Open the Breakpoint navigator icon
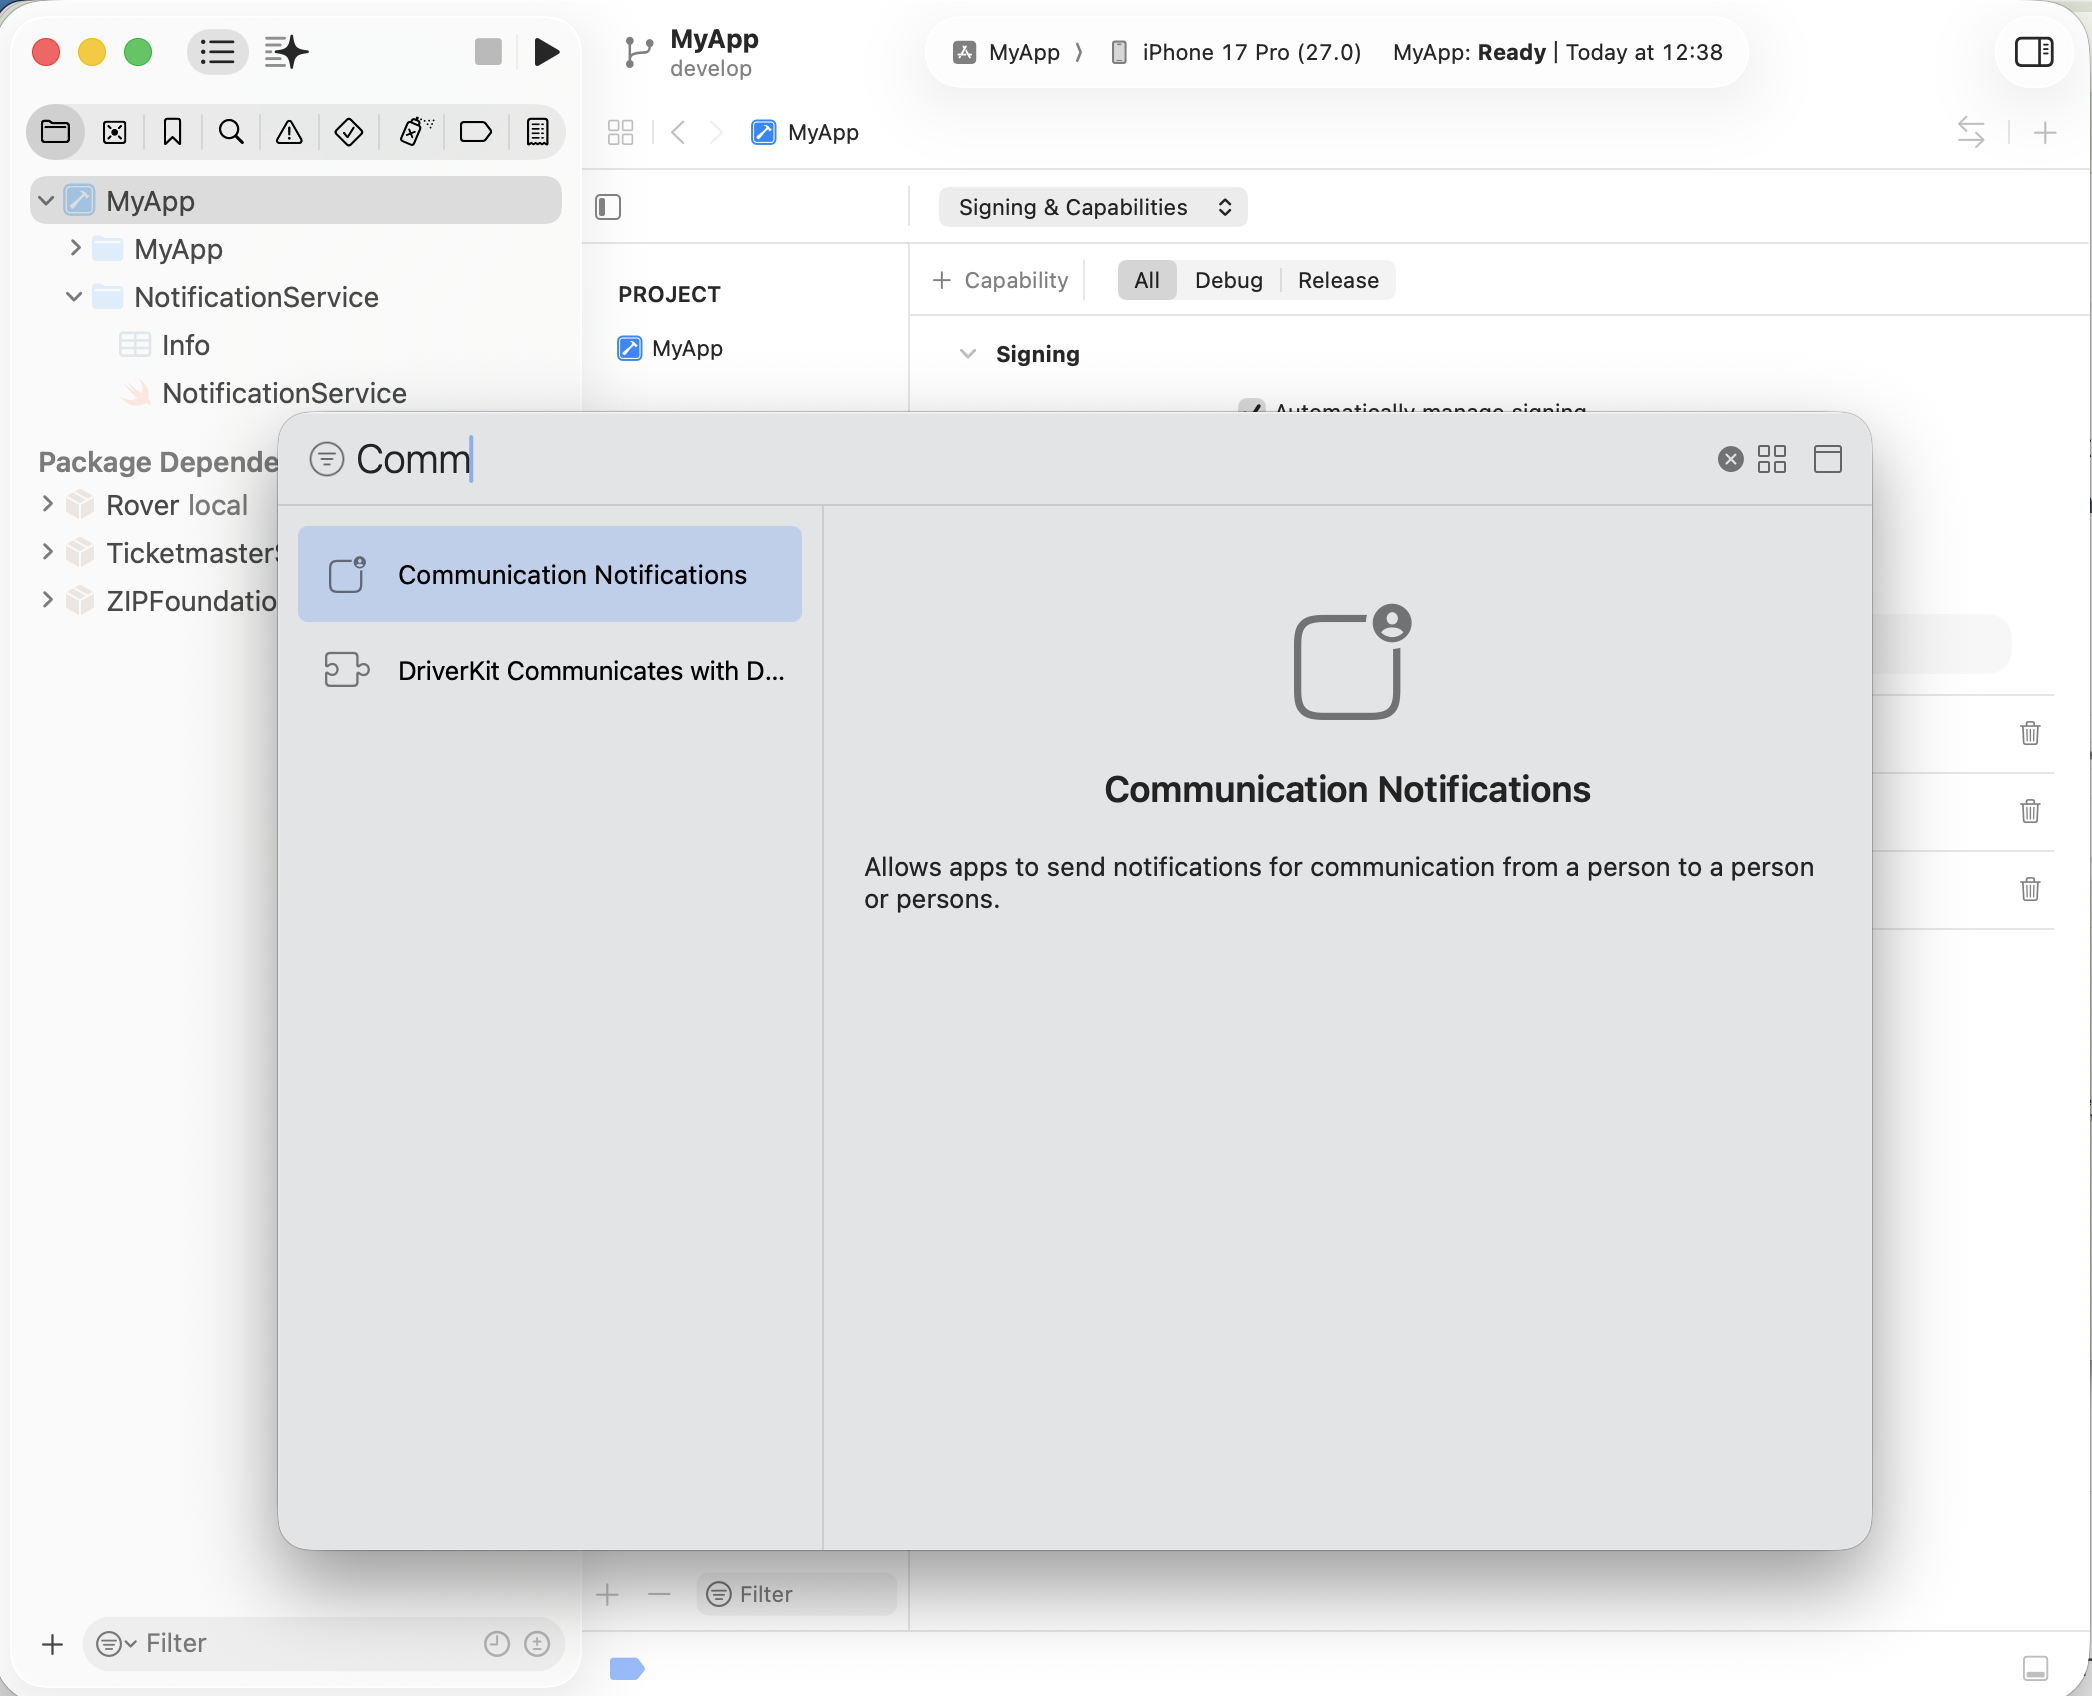 click(475, 132)
